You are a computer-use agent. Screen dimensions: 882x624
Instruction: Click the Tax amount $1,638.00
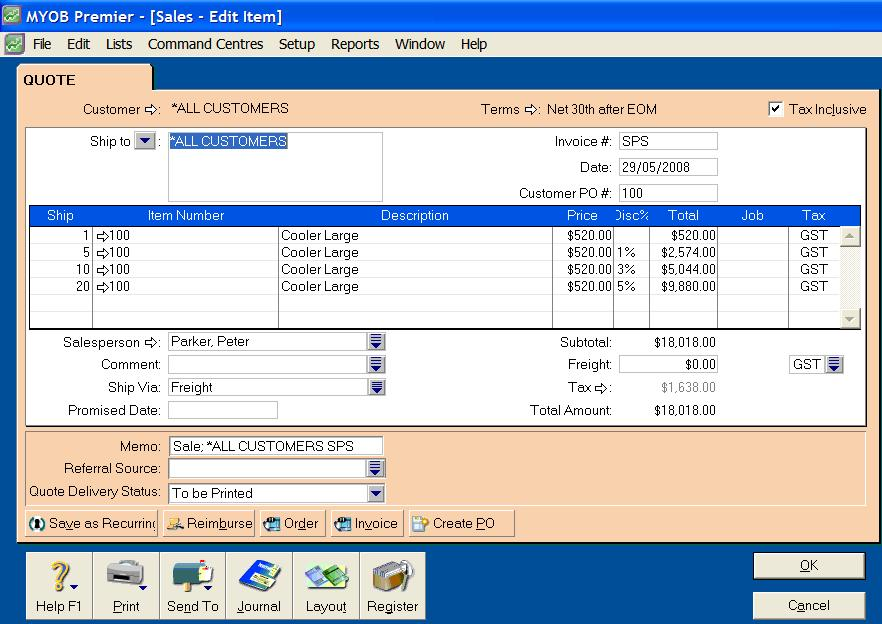[688, 388]
